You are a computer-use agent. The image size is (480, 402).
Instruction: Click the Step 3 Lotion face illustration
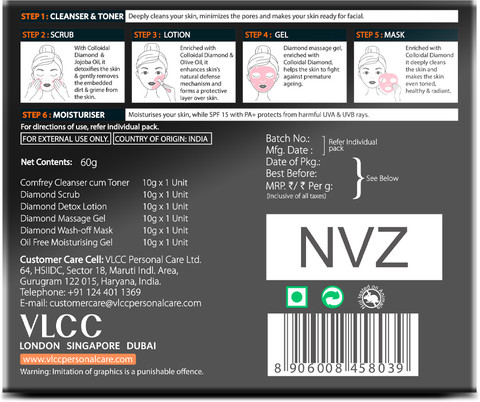tap(155, 72)
